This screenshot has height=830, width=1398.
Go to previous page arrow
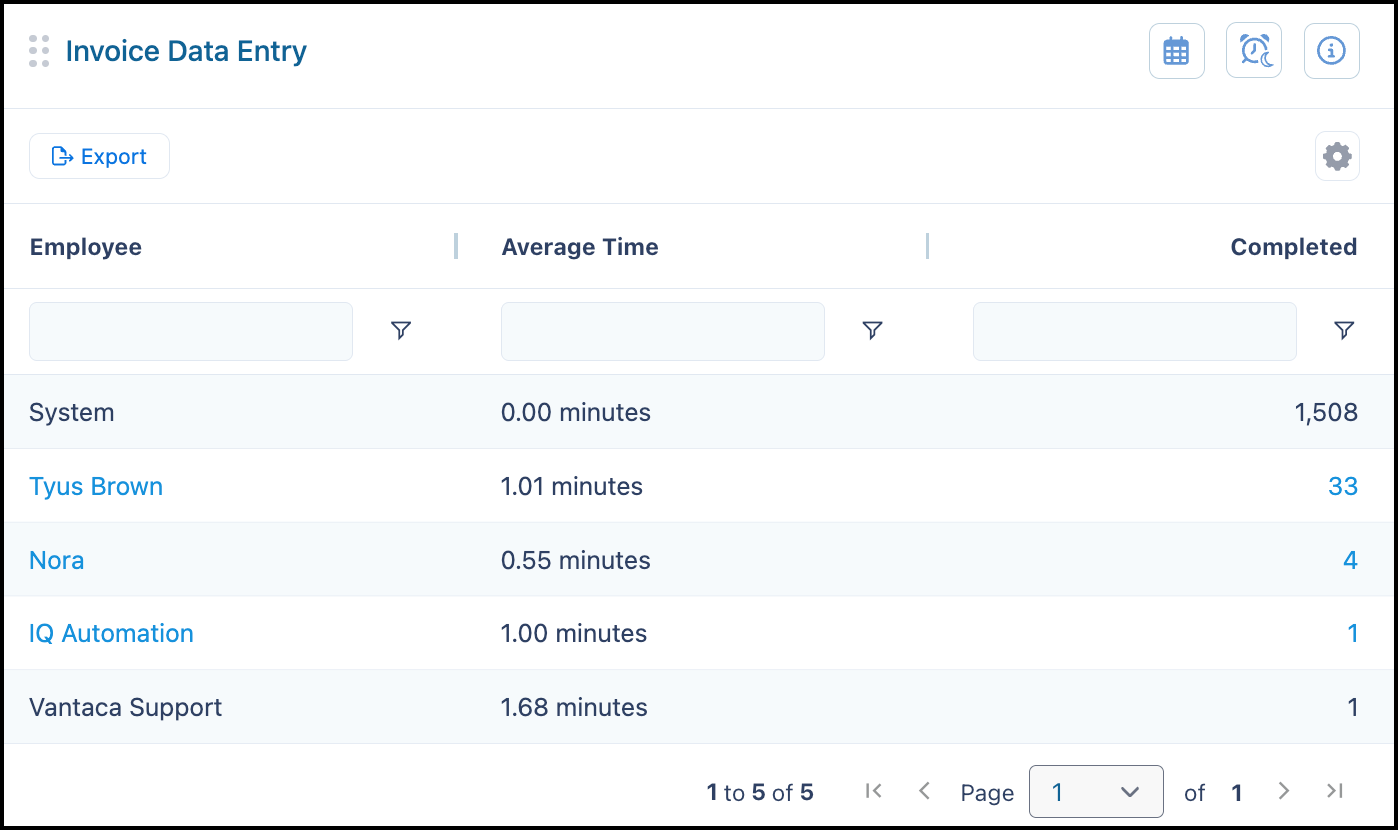pos(924,791)
